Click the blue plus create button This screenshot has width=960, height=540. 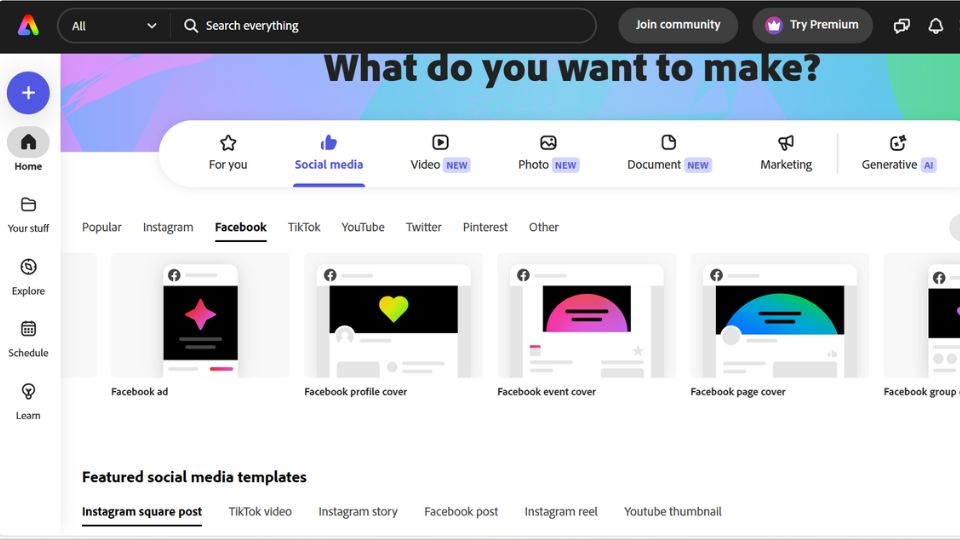click(28, 93)
